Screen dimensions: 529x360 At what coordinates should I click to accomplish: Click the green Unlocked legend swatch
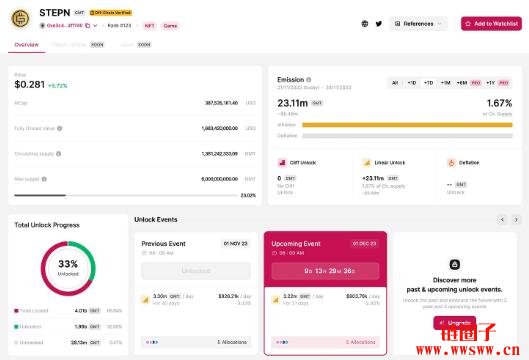(16, 327)
